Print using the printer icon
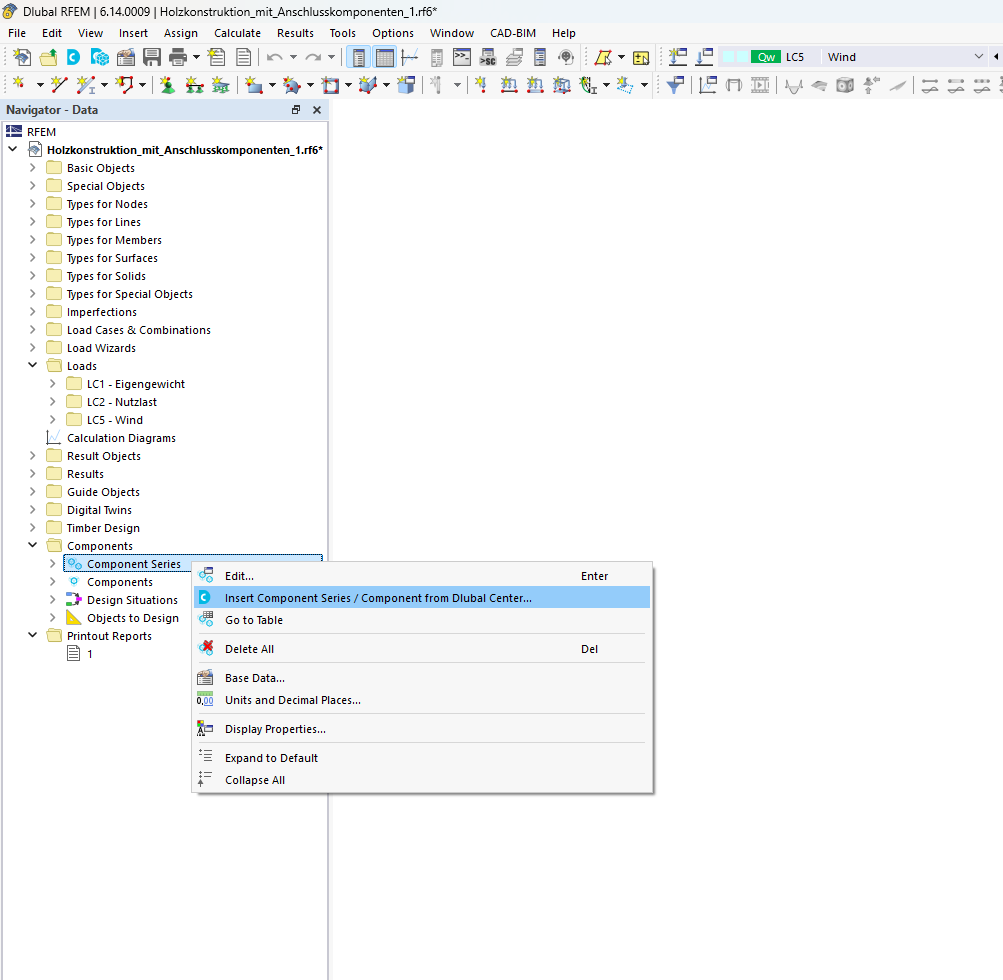 tap(178, 58)
